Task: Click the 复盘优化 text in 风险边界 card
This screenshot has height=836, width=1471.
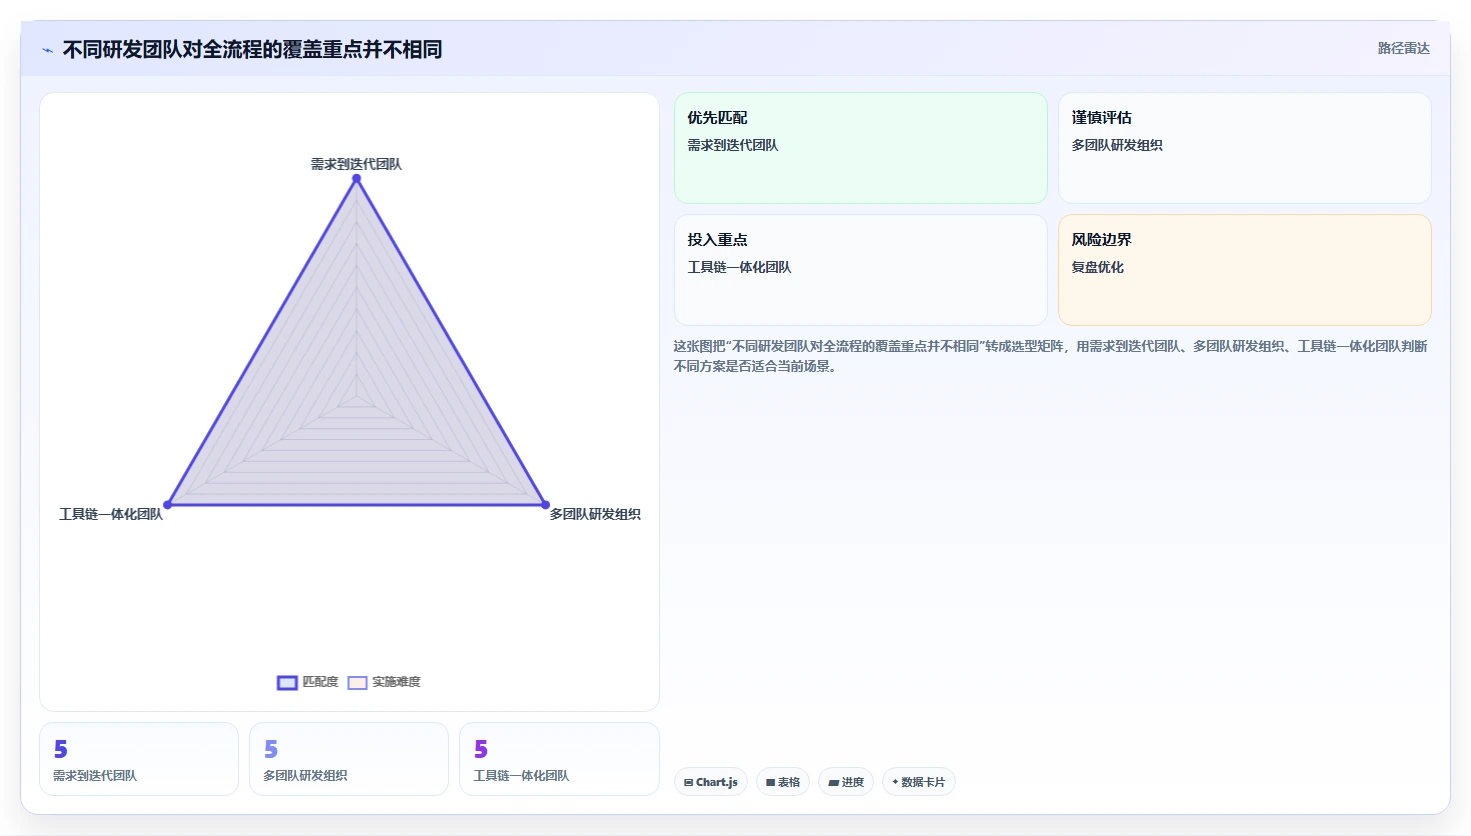Action: tap(1098, 267)
